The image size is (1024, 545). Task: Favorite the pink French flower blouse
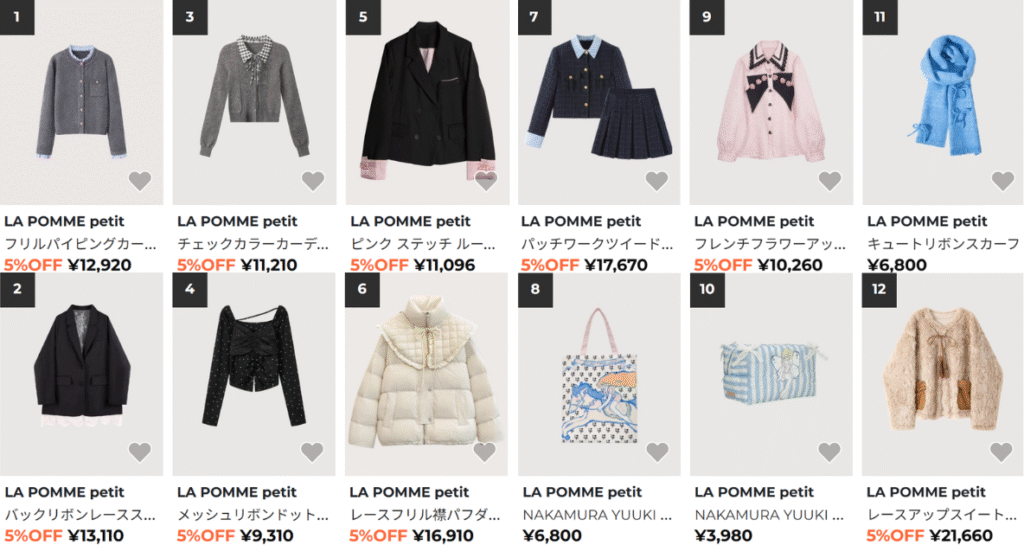[829, 181]
